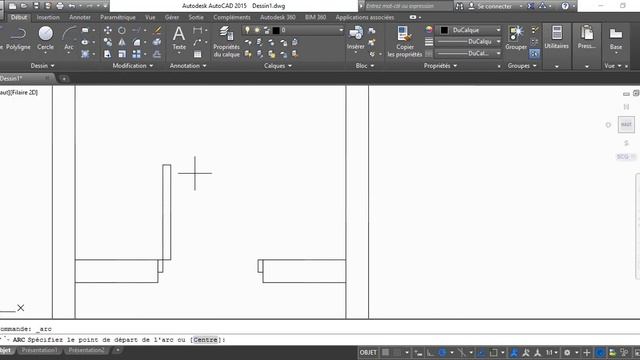Click the Copy objects icon in Modification

coord(108,42)
